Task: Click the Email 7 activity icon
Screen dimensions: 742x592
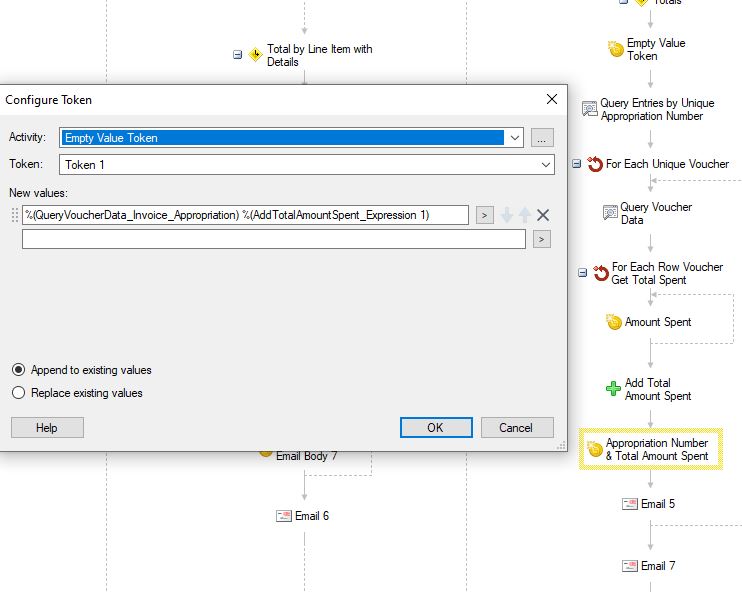Action: [x=630, y=566]
